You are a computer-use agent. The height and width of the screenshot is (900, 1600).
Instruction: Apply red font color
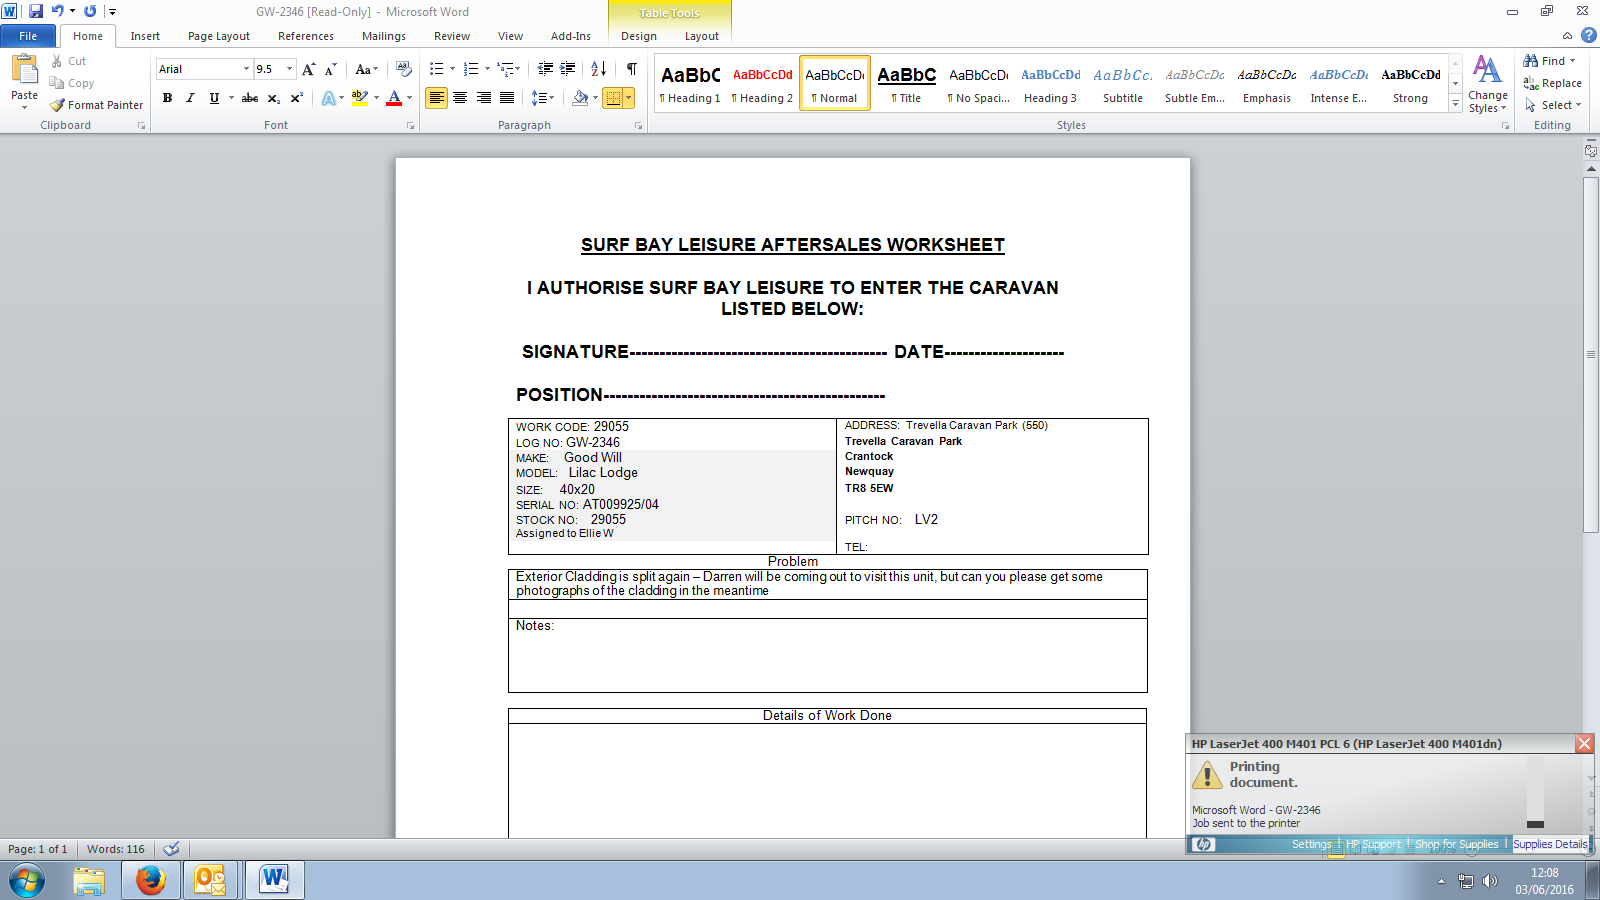[394, 98]
